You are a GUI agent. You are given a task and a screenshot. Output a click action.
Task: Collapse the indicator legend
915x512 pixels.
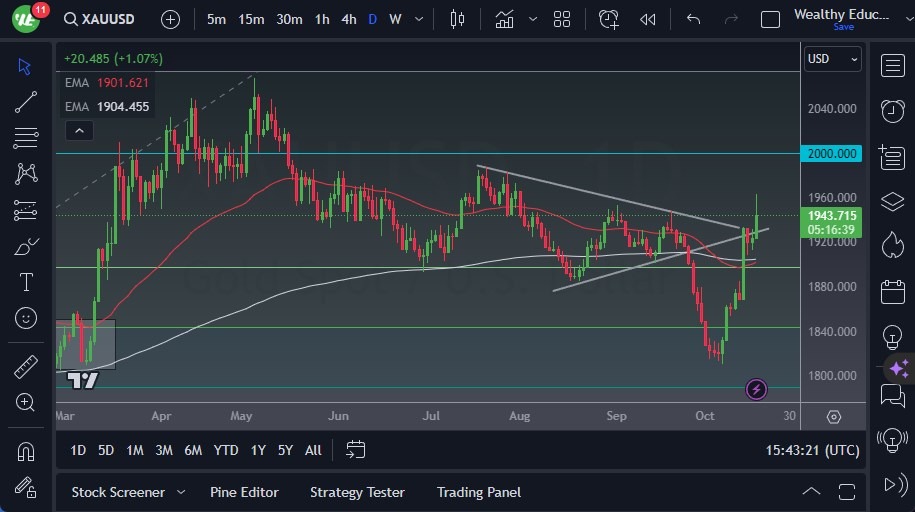click(79, 131)
